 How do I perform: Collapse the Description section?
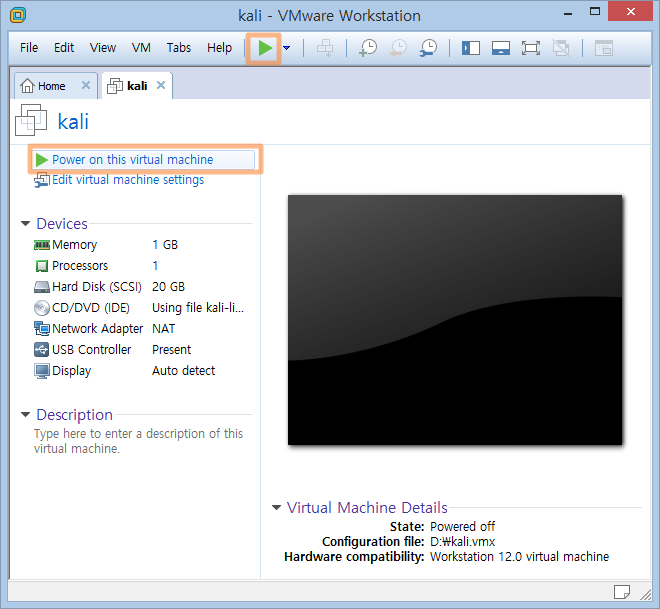pos(26,415)
